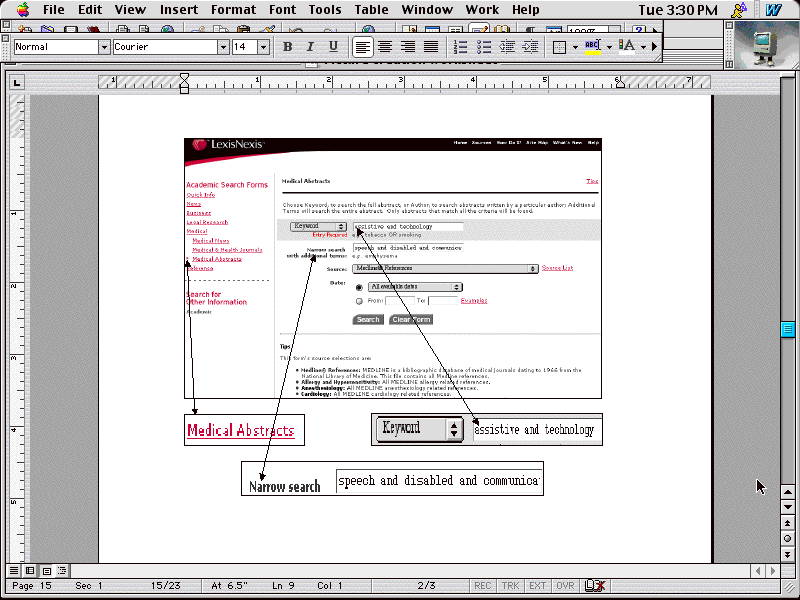Toggle underline formatting

pos(333,47)
